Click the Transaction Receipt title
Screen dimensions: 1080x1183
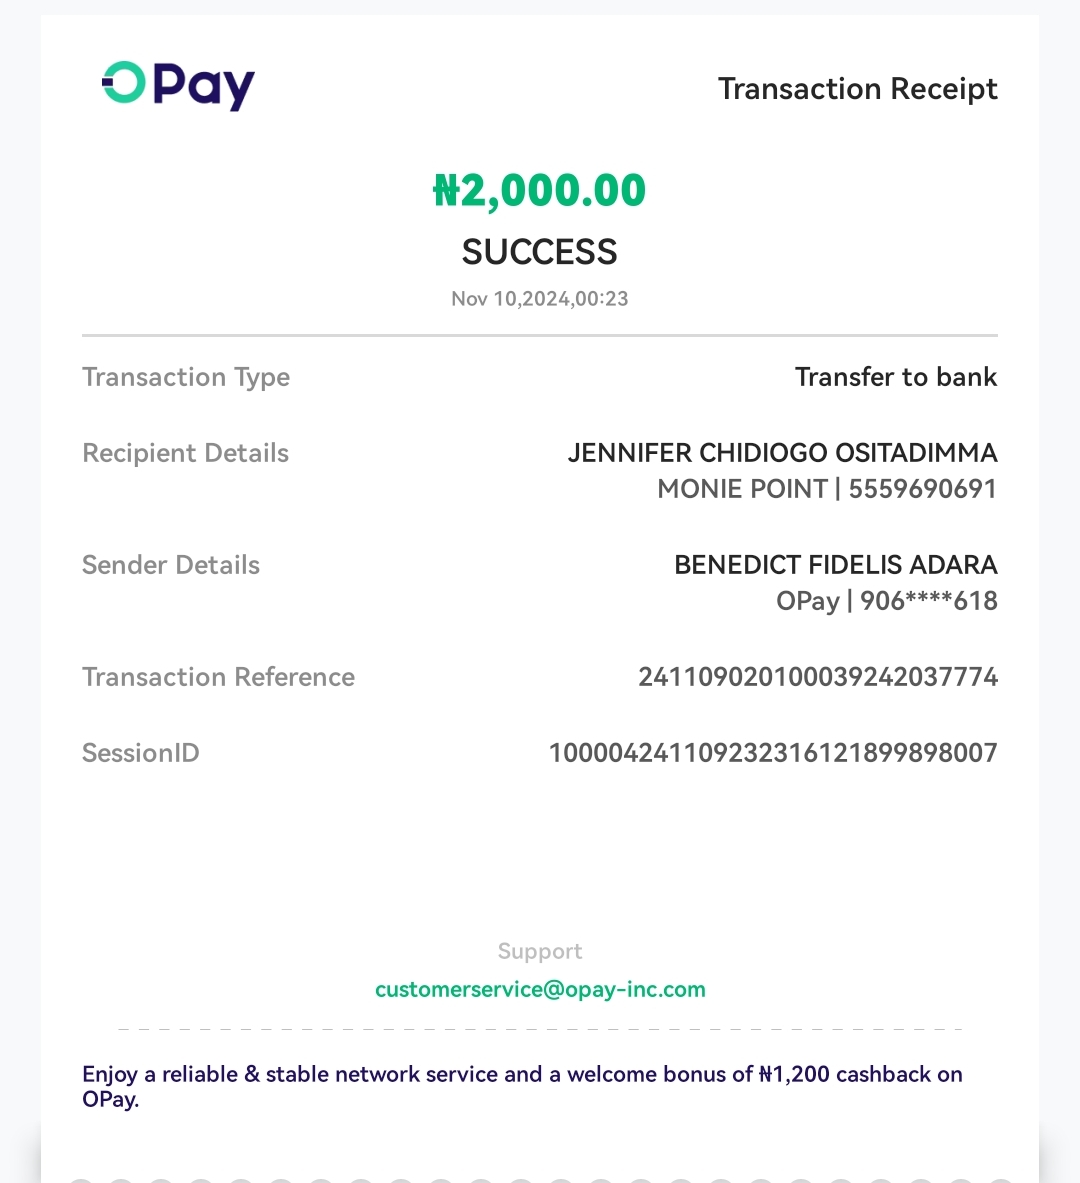857,89
